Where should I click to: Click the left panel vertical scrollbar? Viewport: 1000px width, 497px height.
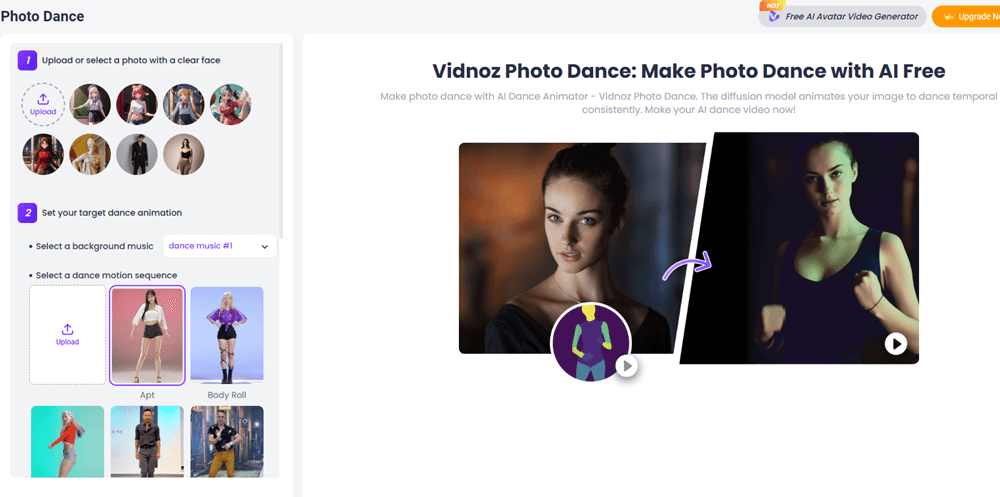[x=281, y=140]
